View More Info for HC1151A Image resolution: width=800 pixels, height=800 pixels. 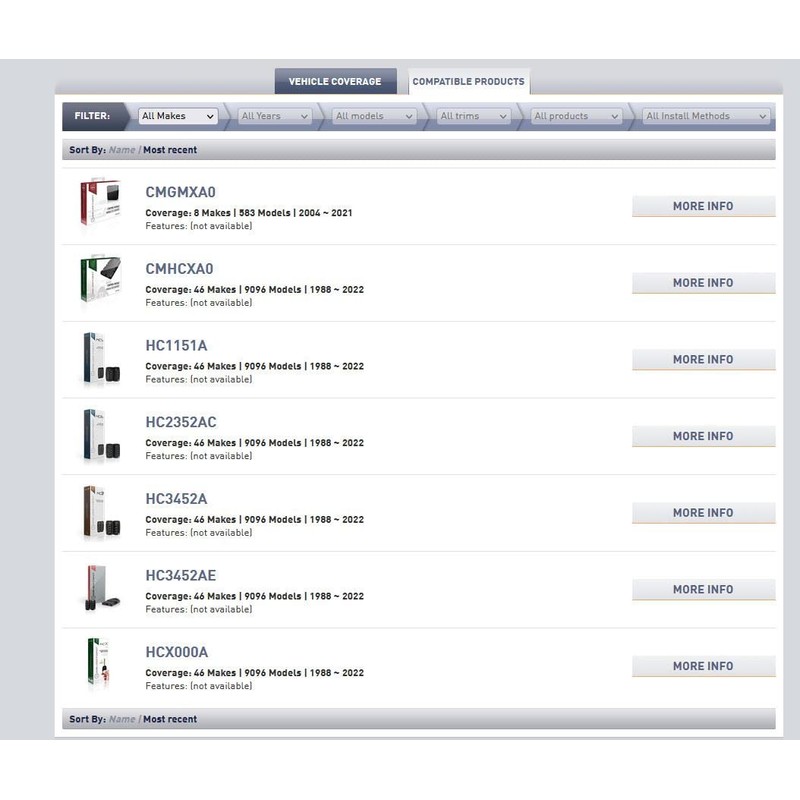pos(704,360)
